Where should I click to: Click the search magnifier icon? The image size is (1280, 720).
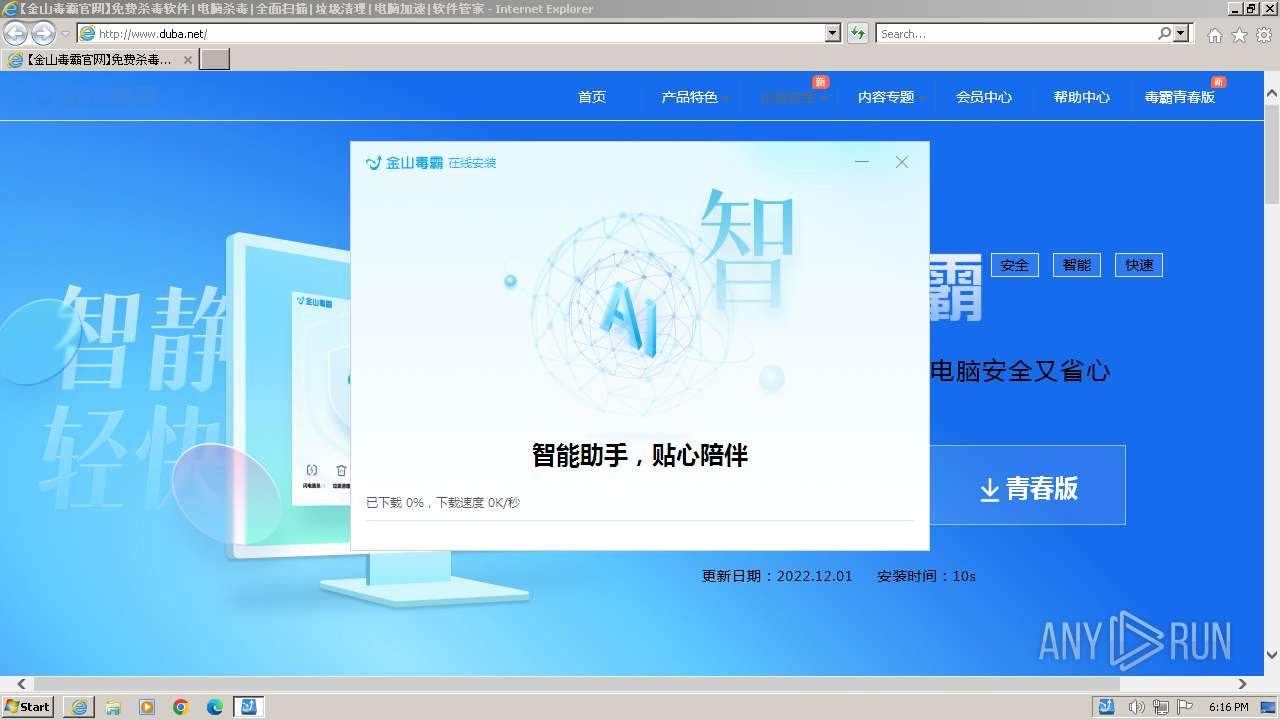(x=1164, y=33)
